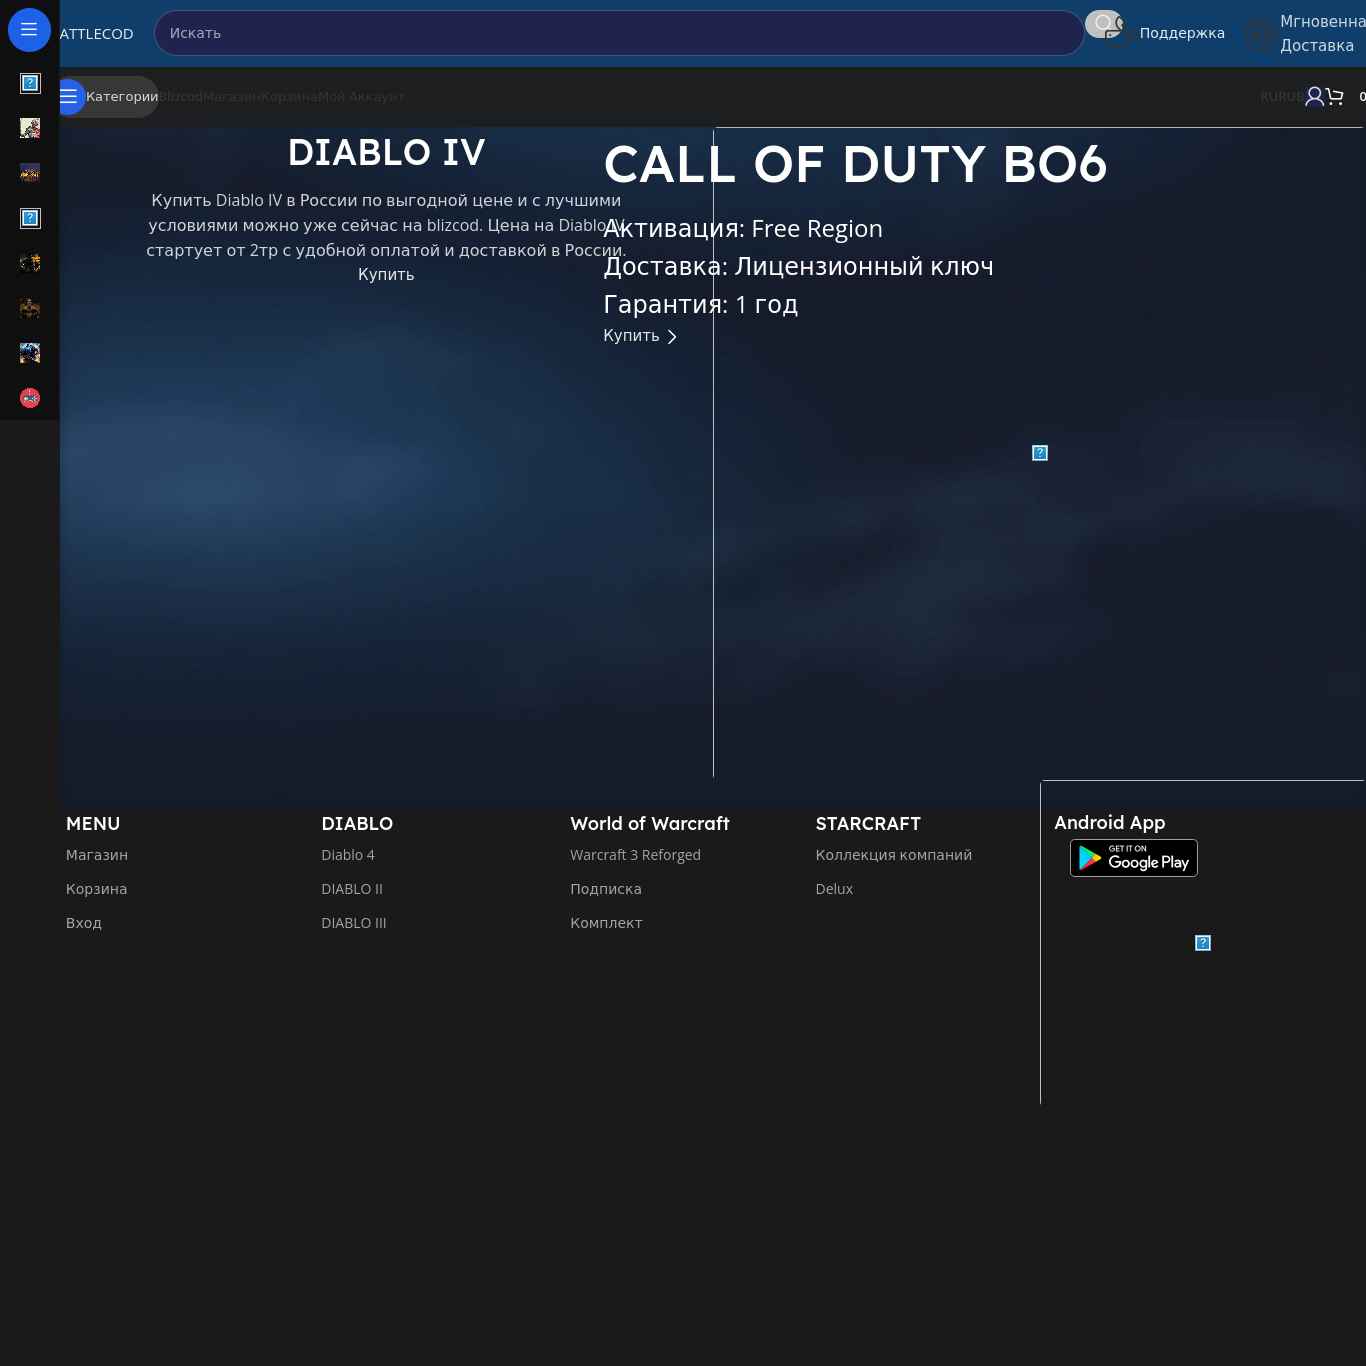Click Купить under Diablo IV
Screen dimensions: 1366x1366
pyautogui.click(x=386, y=275)
